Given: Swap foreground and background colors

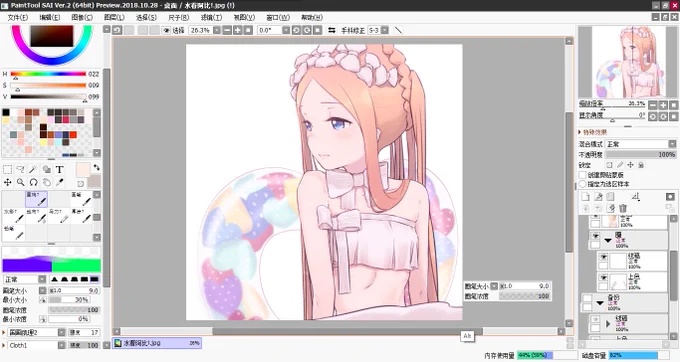Looking at the screenshot, I should coord(96,167).
